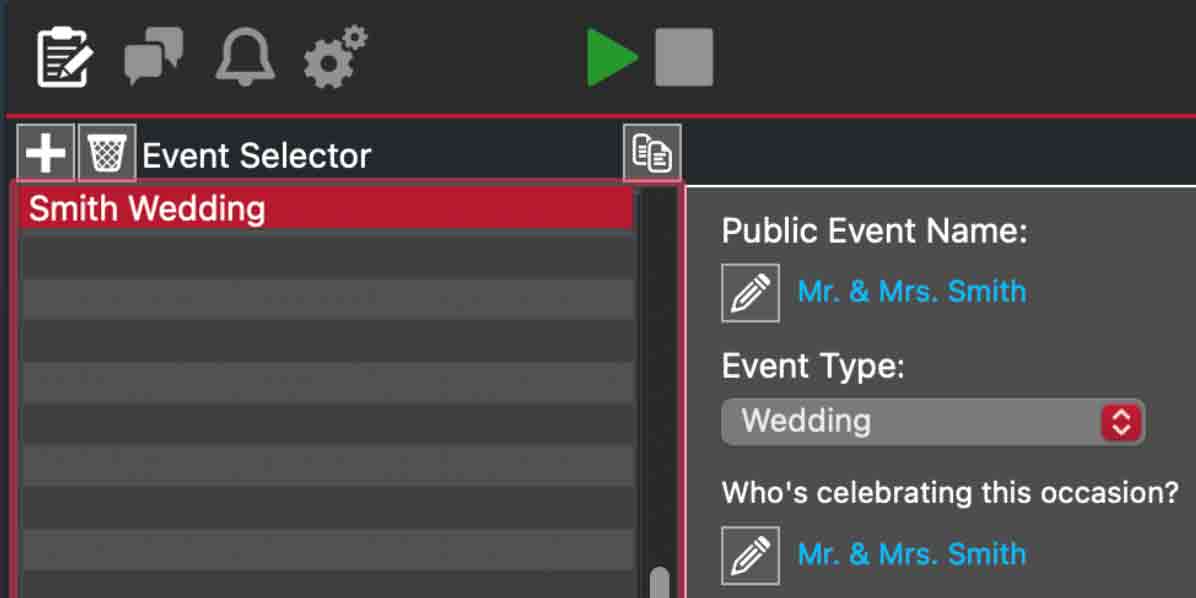Click the Event Selector heading
The width and height of the screenshot is (1196, 598).
click(x=256, y=156)
